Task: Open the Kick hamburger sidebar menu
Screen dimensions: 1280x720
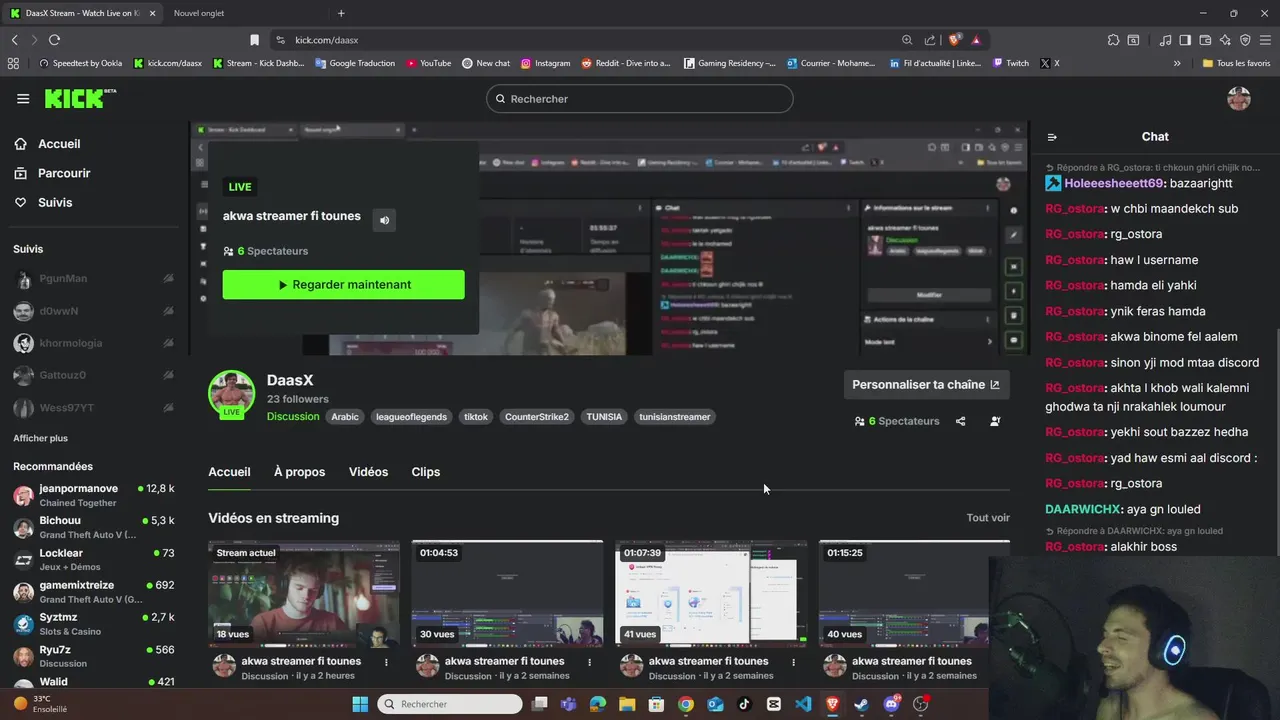Action: click(23, 98)
